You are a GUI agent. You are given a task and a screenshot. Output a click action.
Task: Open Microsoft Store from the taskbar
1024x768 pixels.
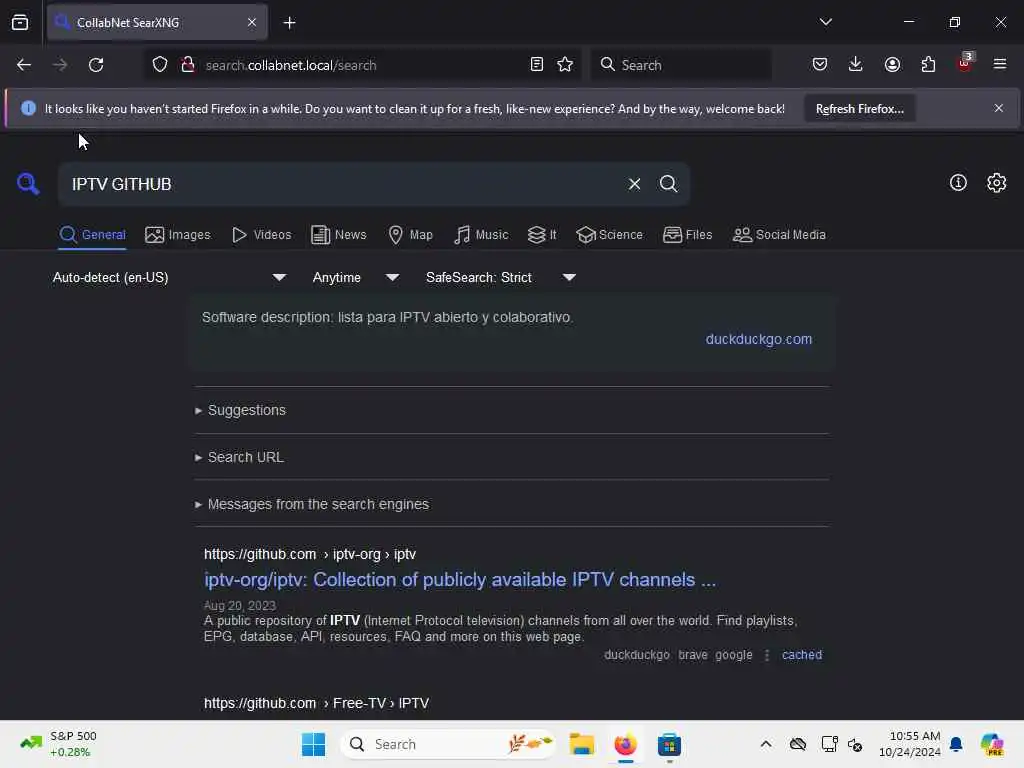coord(669,744)
